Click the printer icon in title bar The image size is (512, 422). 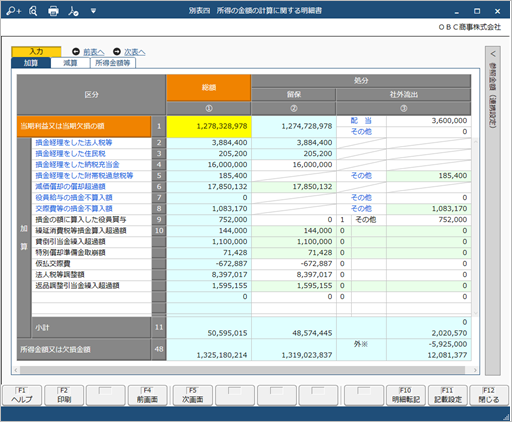tap(53, 11)
